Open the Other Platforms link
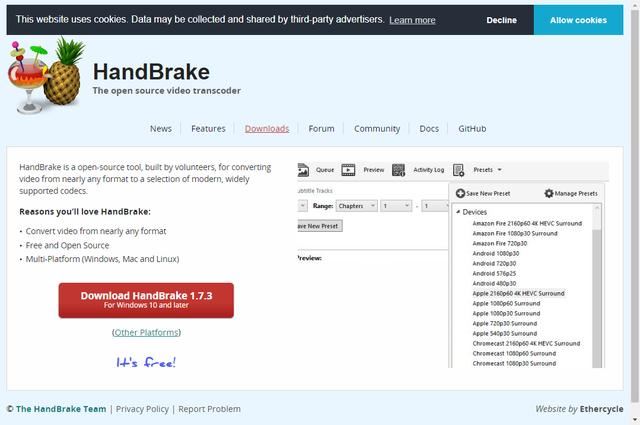 point(146,332)
